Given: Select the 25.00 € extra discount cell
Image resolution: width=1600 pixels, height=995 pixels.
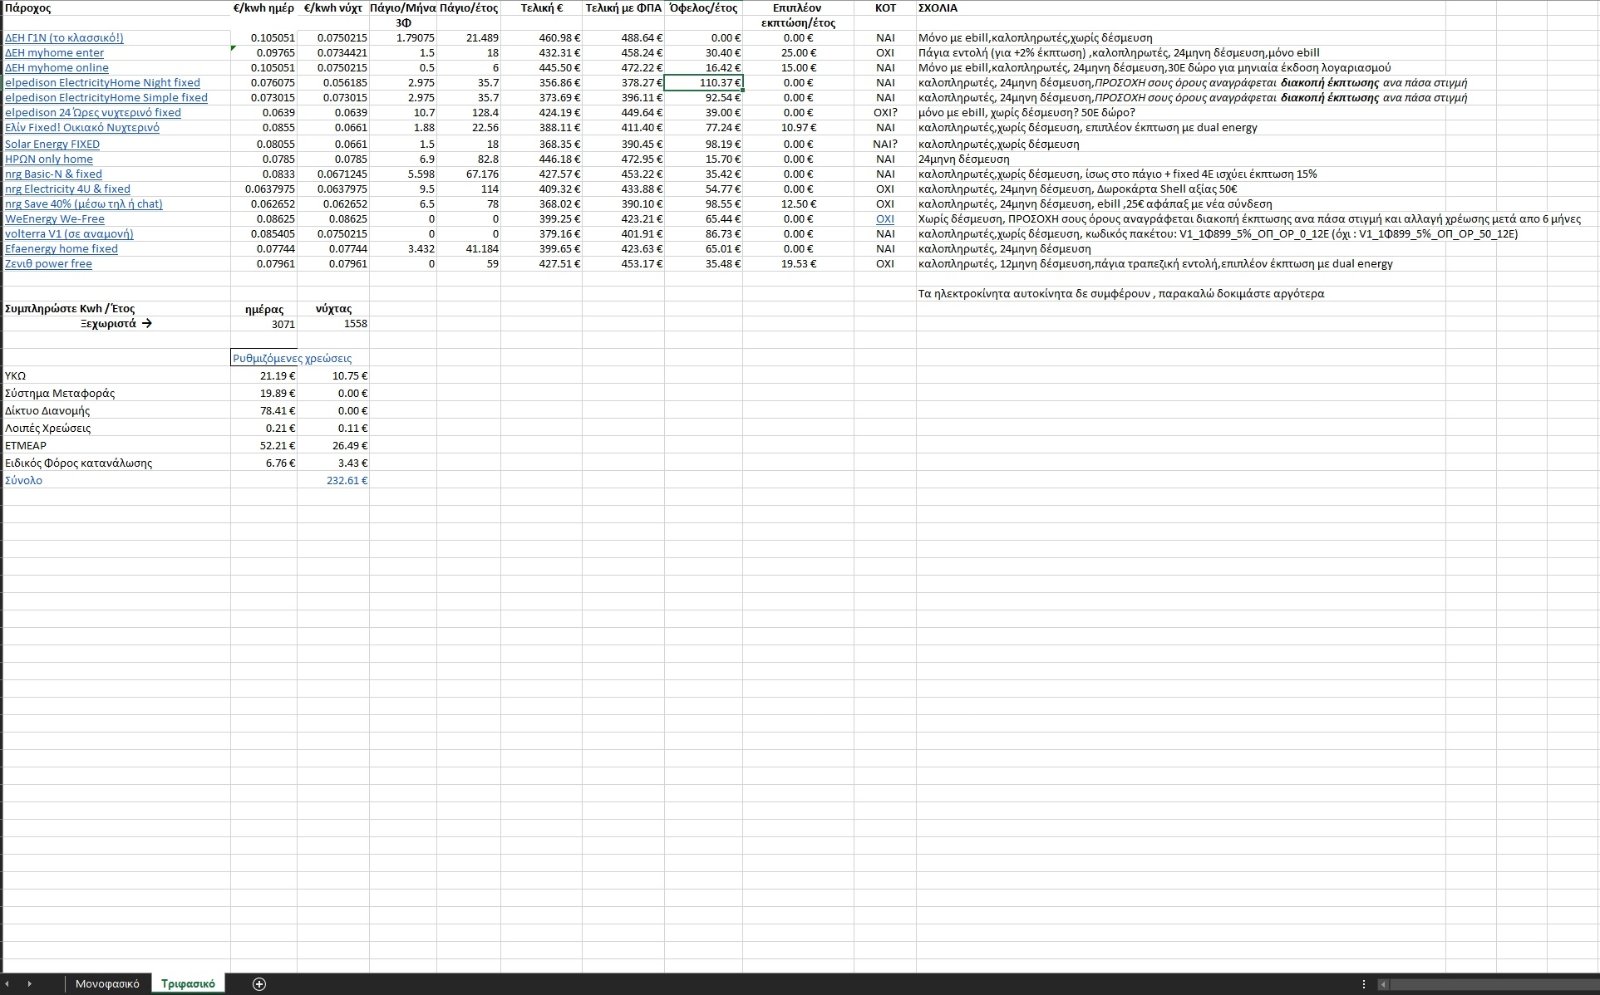Looking at the screenshot, I should pos(798,53).
